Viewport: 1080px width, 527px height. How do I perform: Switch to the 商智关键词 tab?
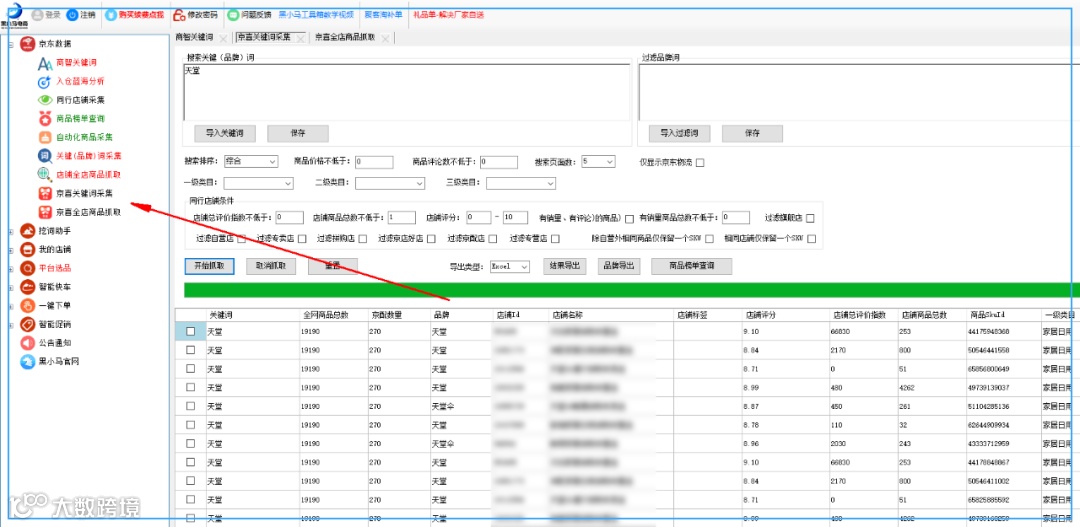pos(195,37)
